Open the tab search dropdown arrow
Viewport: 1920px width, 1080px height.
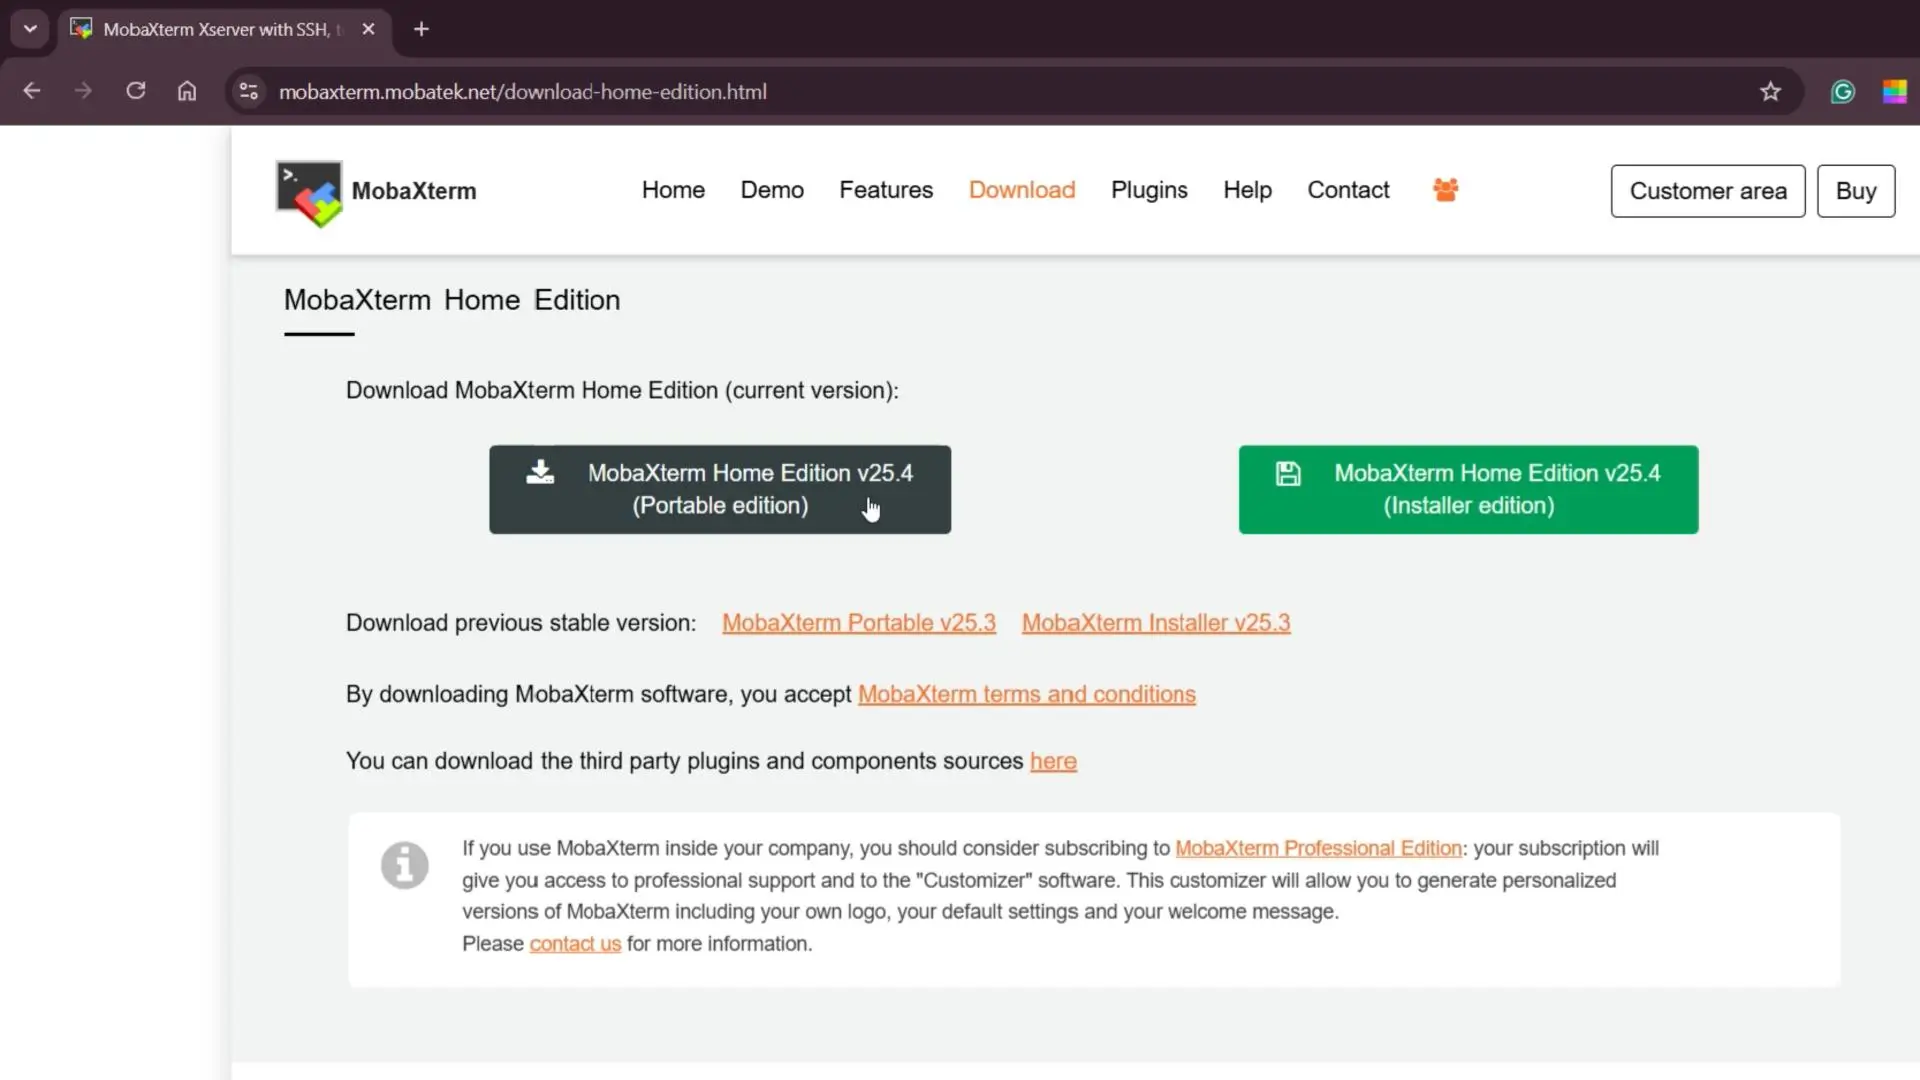[x=30, y=29]
